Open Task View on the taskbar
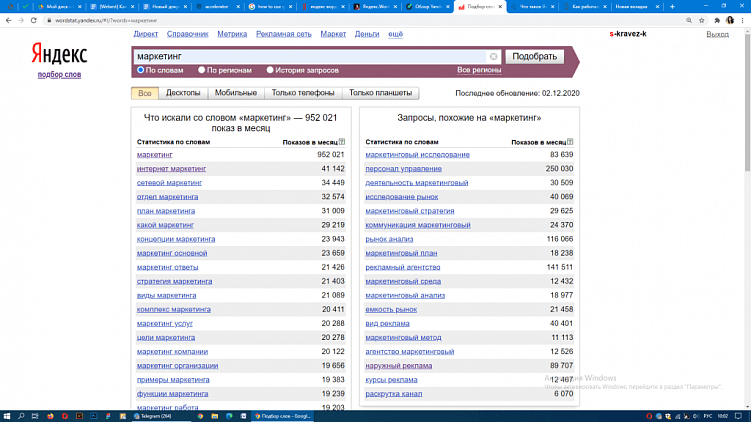751x422 pixels. pyautogui.click(x=35, y=416)
